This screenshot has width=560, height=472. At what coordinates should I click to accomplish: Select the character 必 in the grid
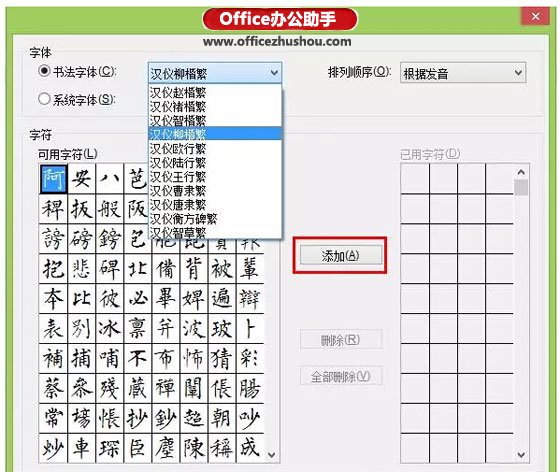[138, 299]
